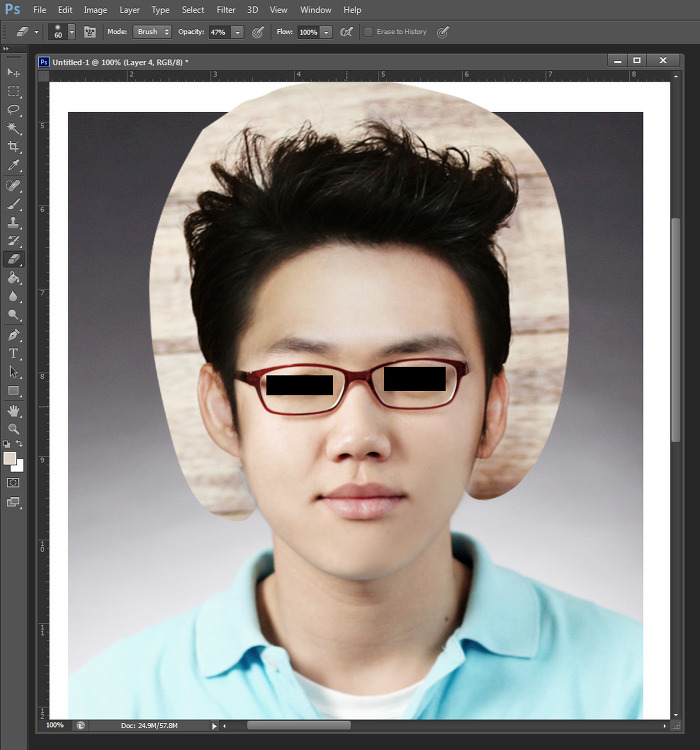Click the zoom percentage field in status bar
700x750 pixels.
point(55,725)
